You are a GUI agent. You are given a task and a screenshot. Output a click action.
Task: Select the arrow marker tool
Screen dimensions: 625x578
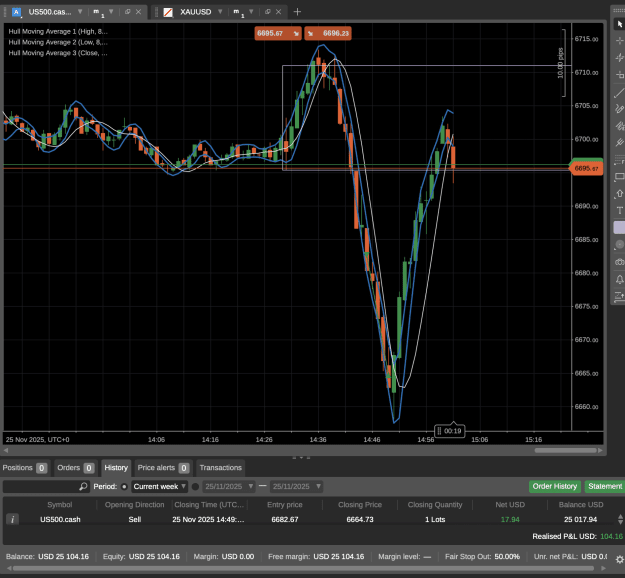coord(619,193)
